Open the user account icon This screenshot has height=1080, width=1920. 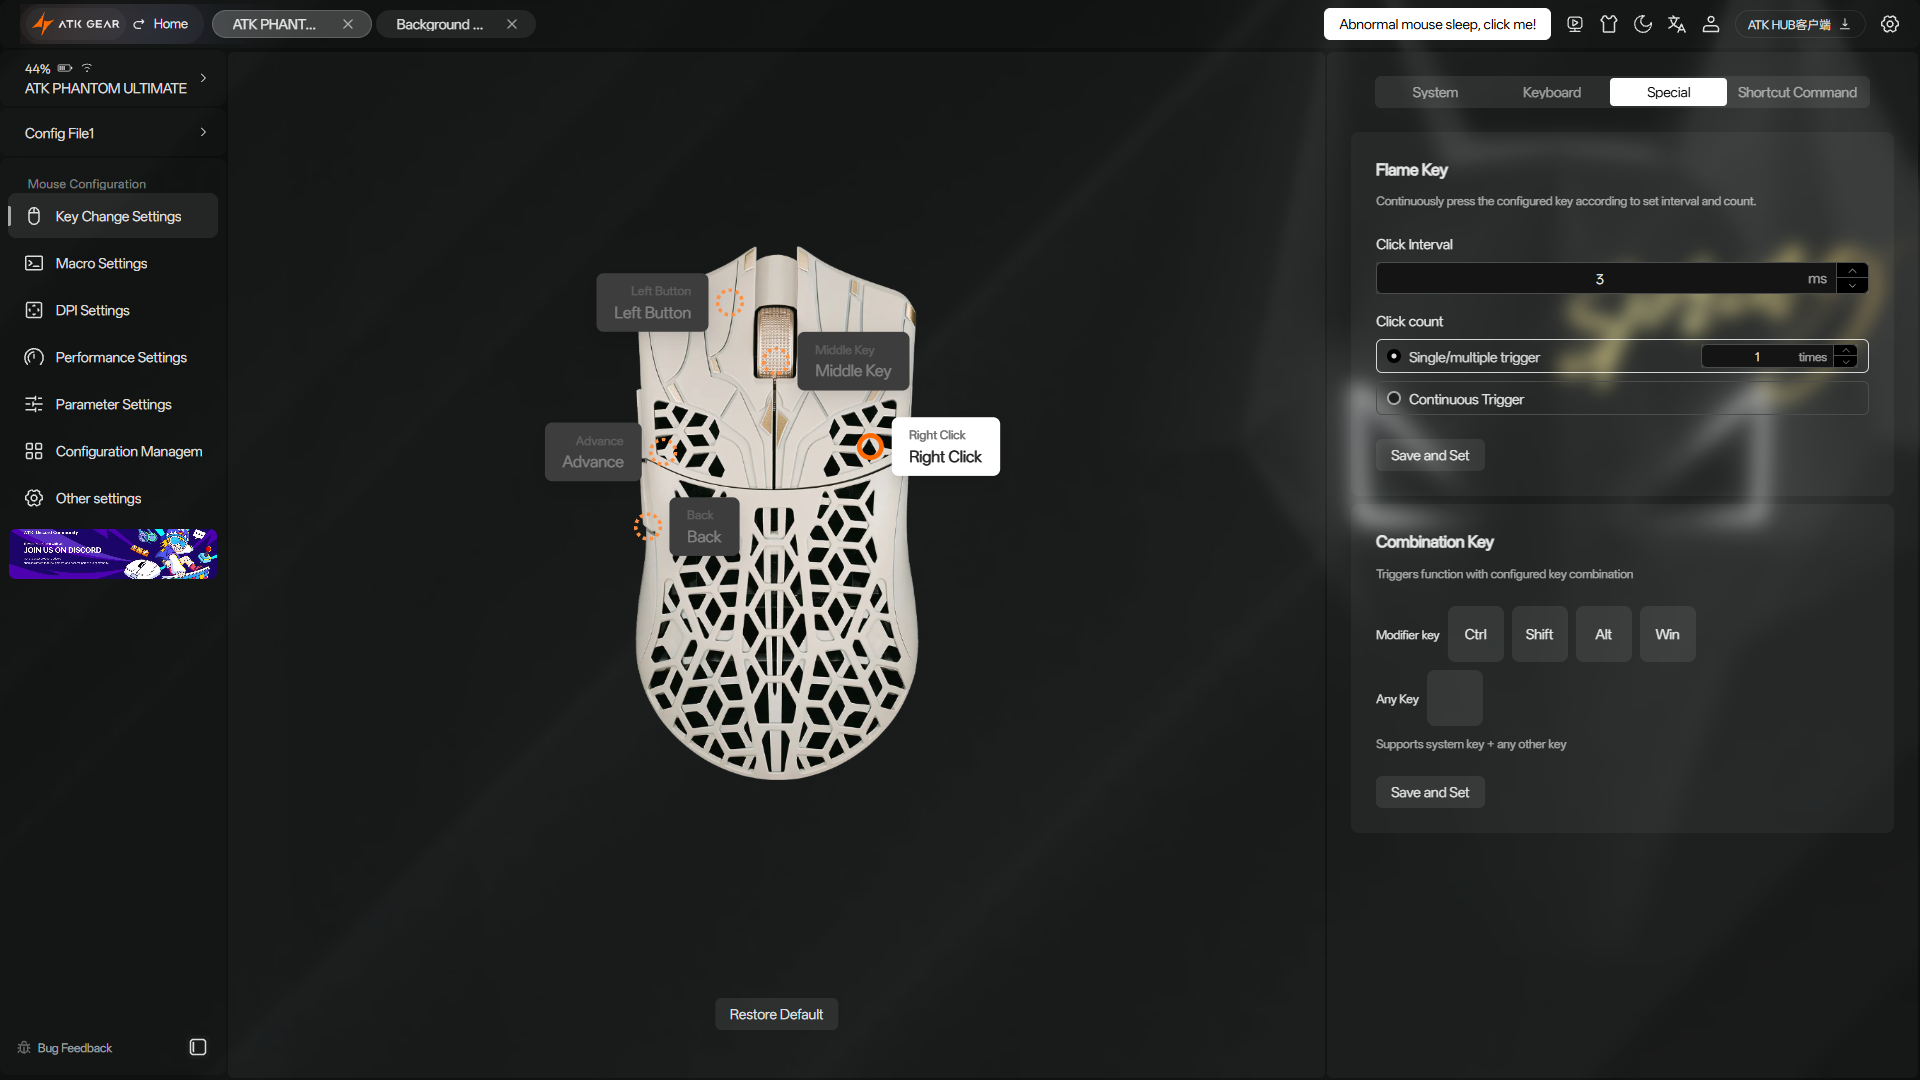(x=1711, y=24)
